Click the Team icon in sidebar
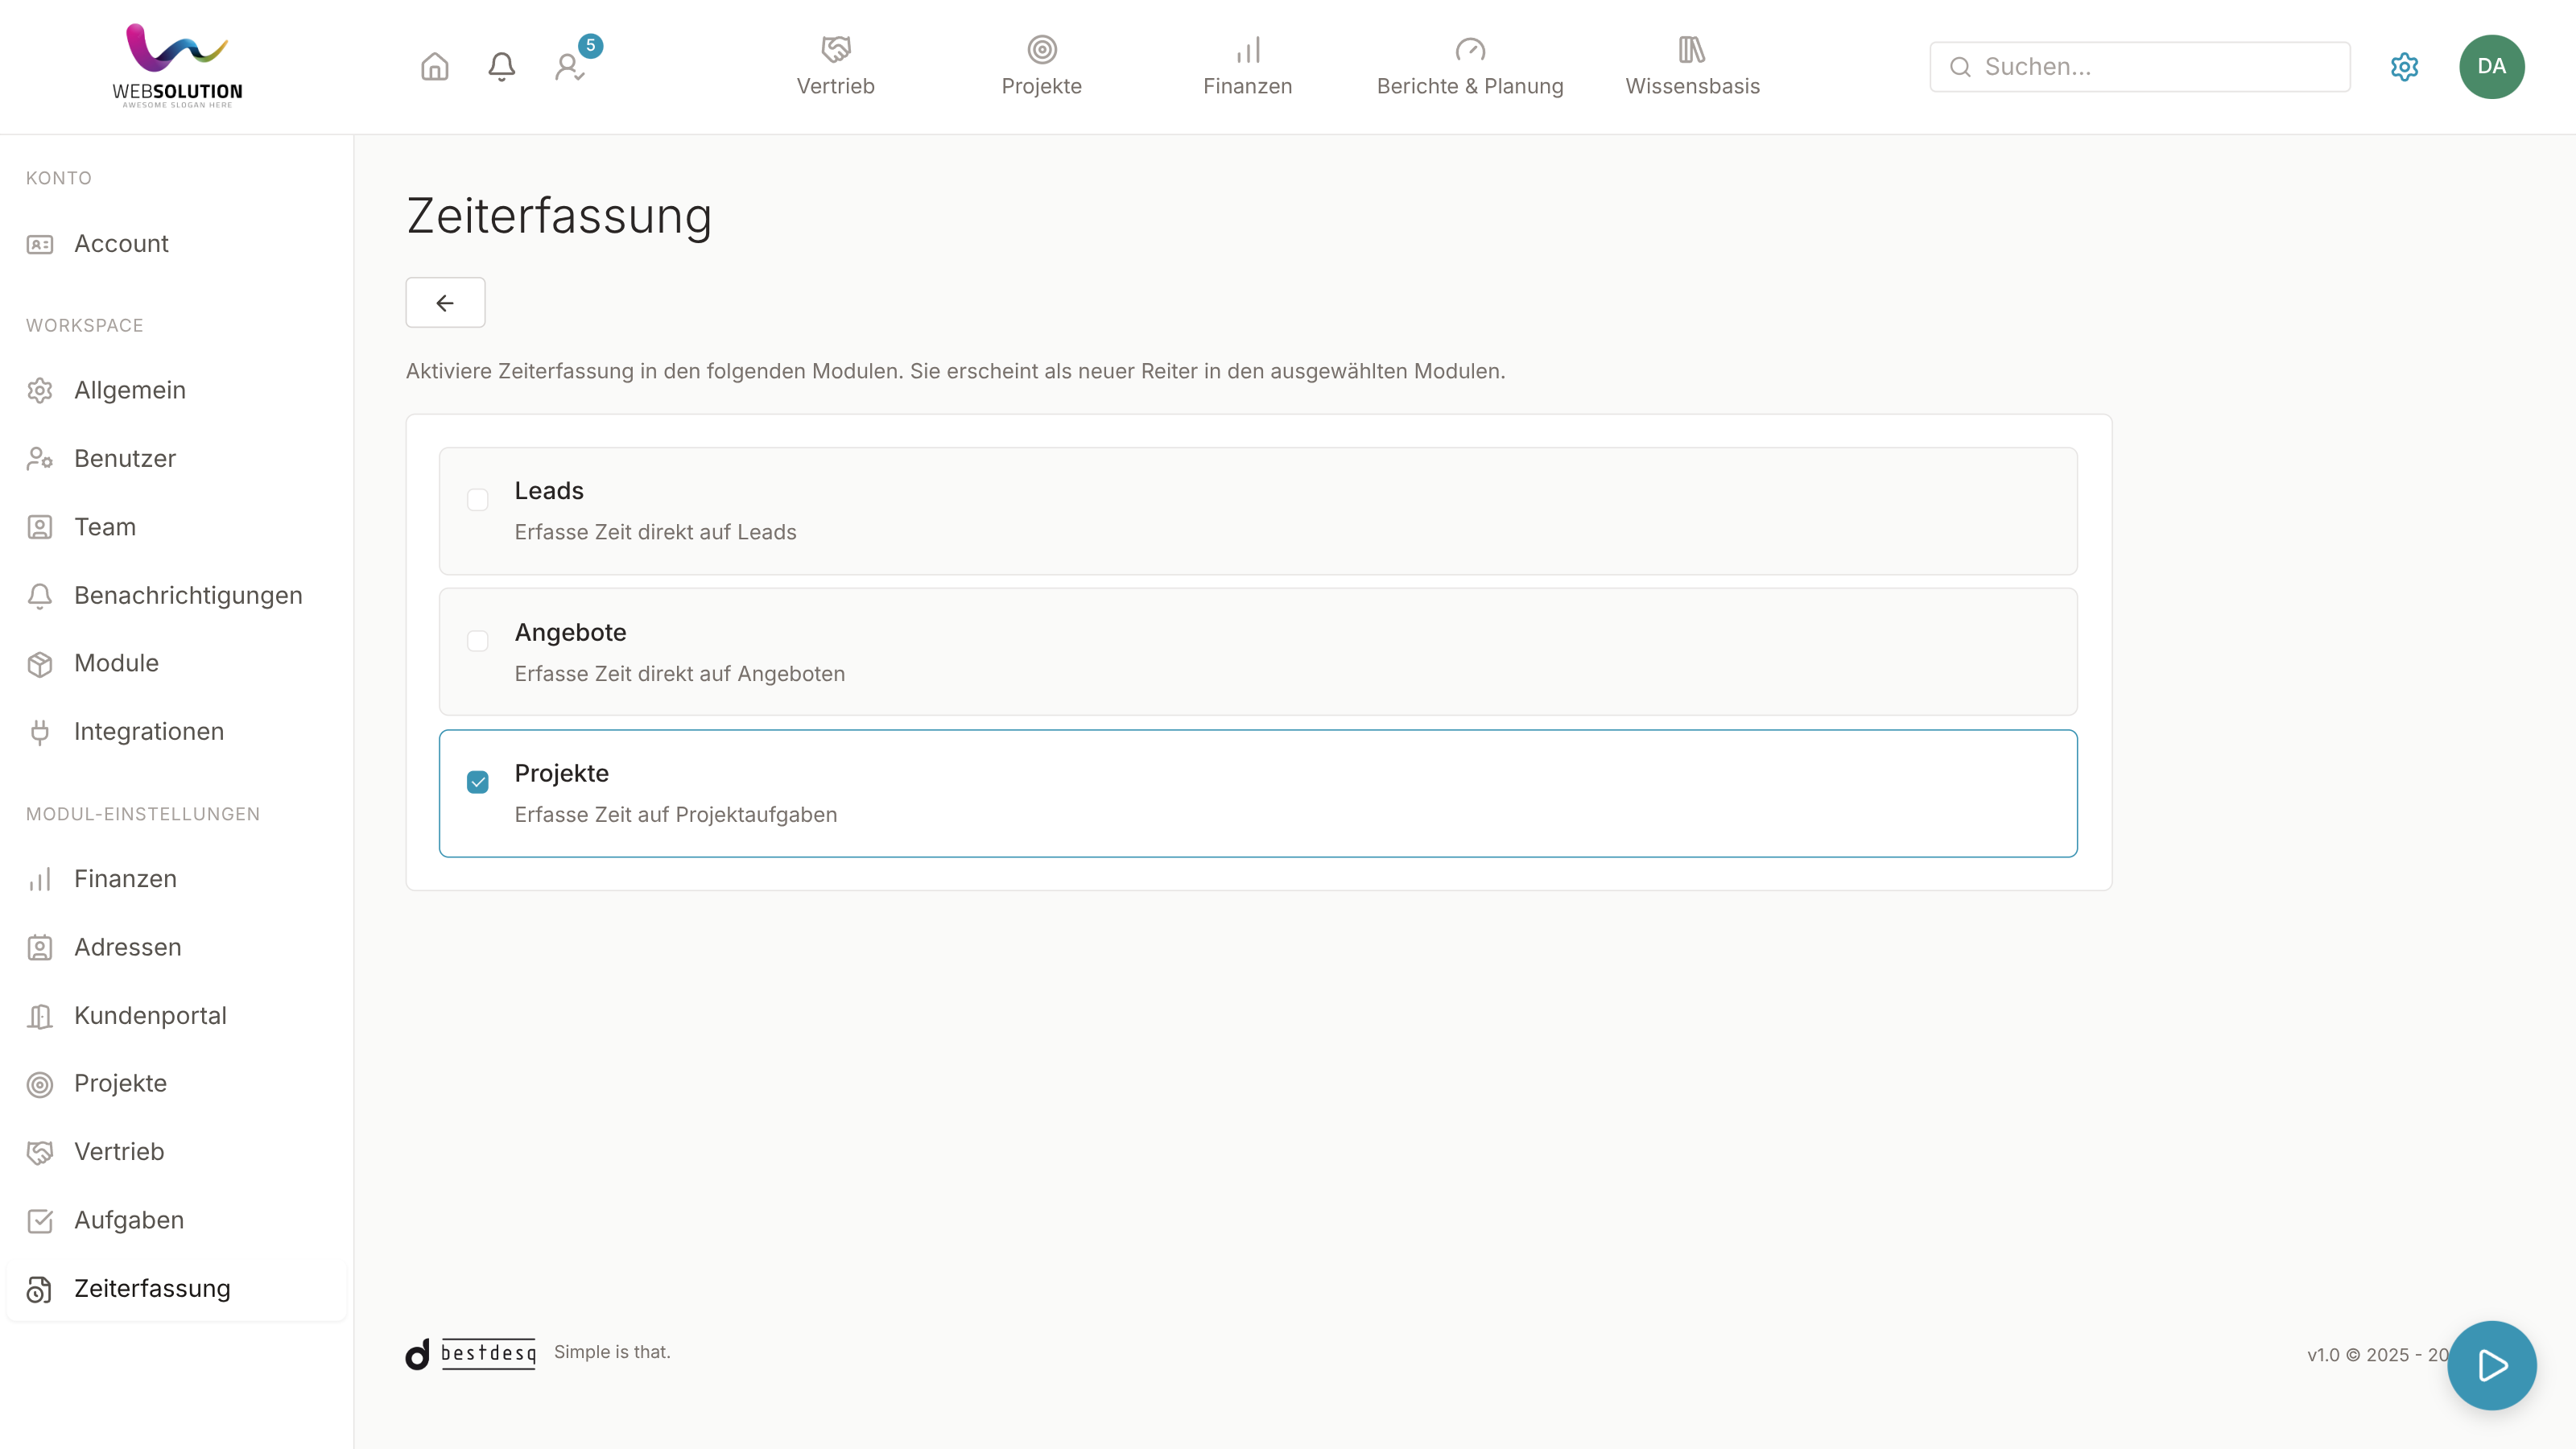 coord(40,527)
